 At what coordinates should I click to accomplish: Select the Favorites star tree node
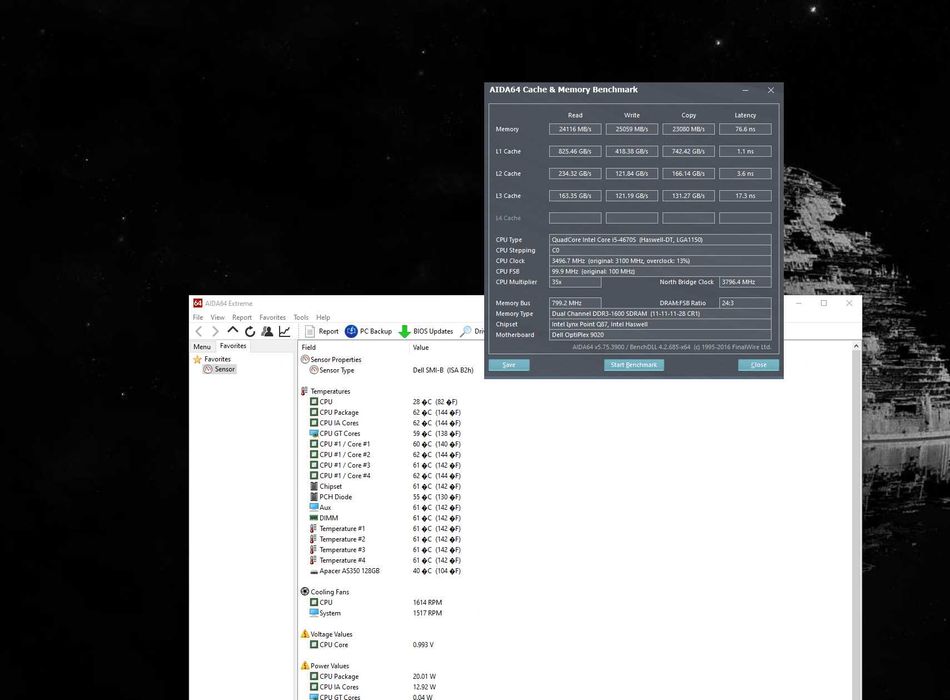(212, 359)
